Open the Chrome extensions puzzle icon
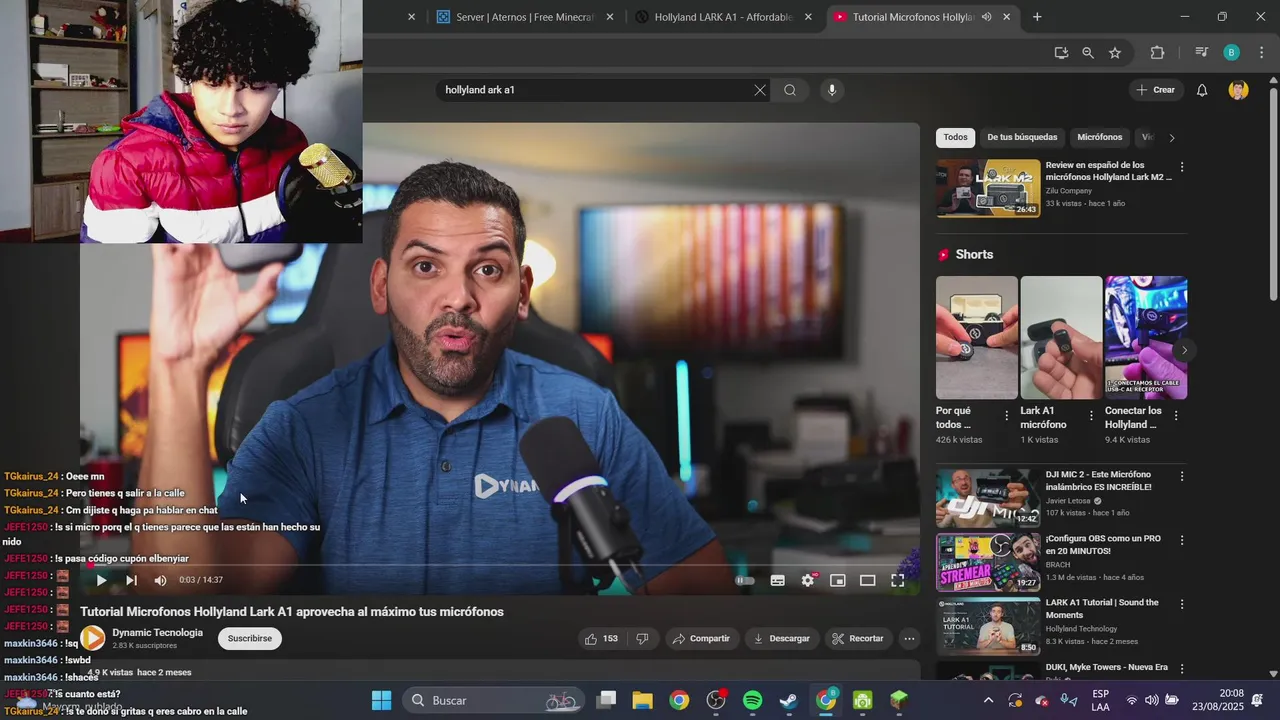The width and height of the screenshot is (1280, 720). coord(1158,53)
